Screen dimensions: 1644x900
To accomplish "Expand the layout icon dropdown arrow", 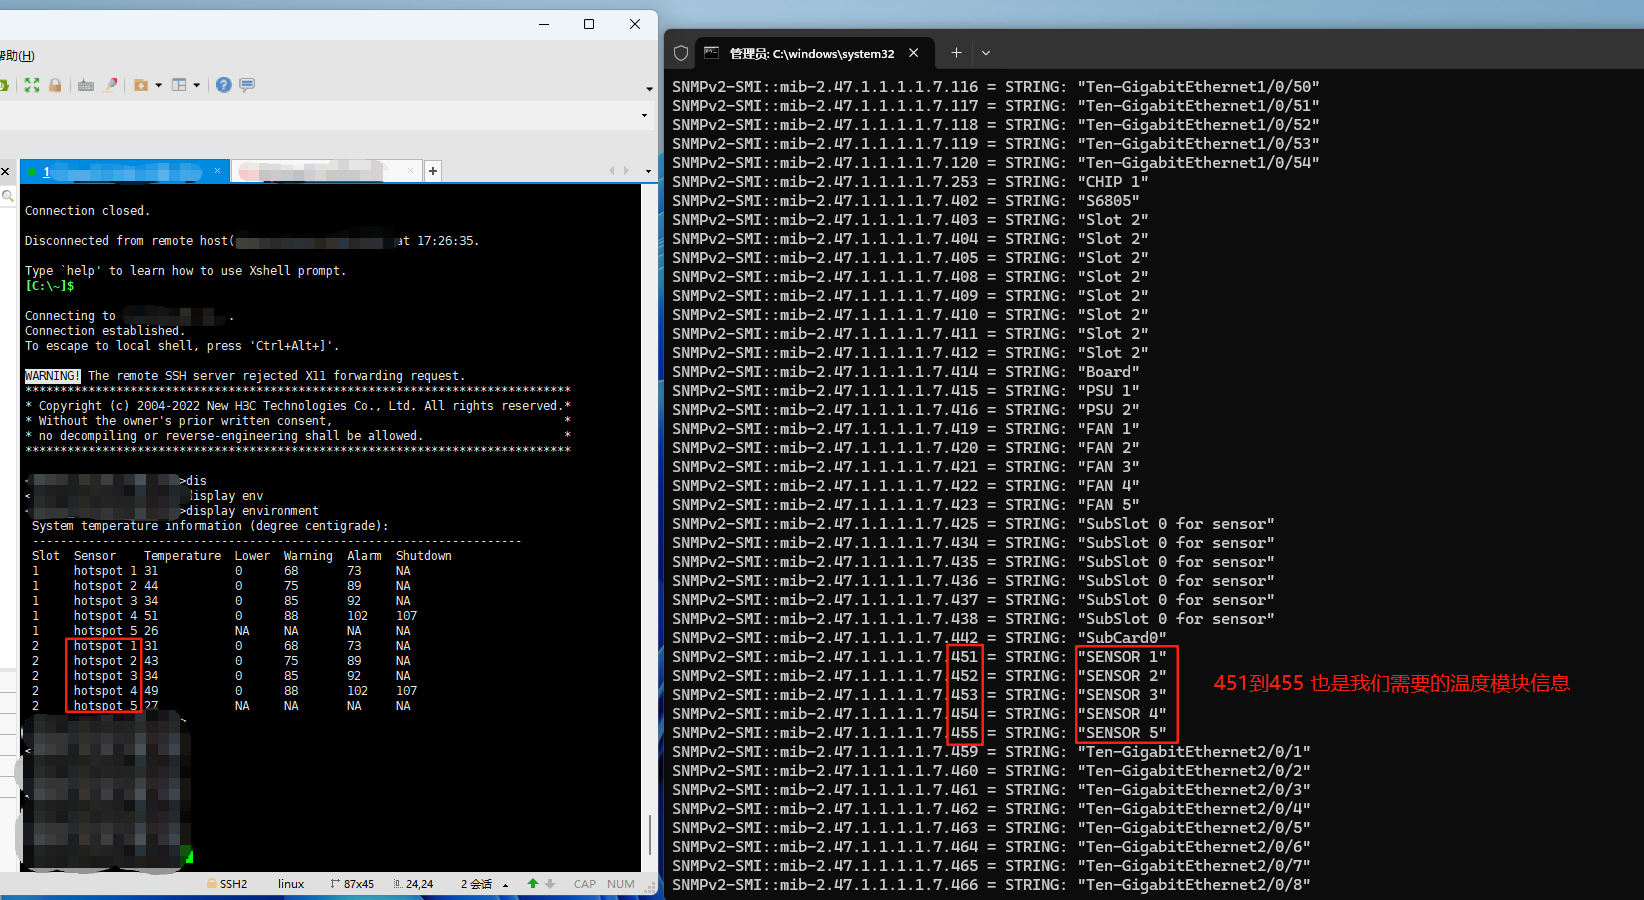I will click(x=196, y=85).
